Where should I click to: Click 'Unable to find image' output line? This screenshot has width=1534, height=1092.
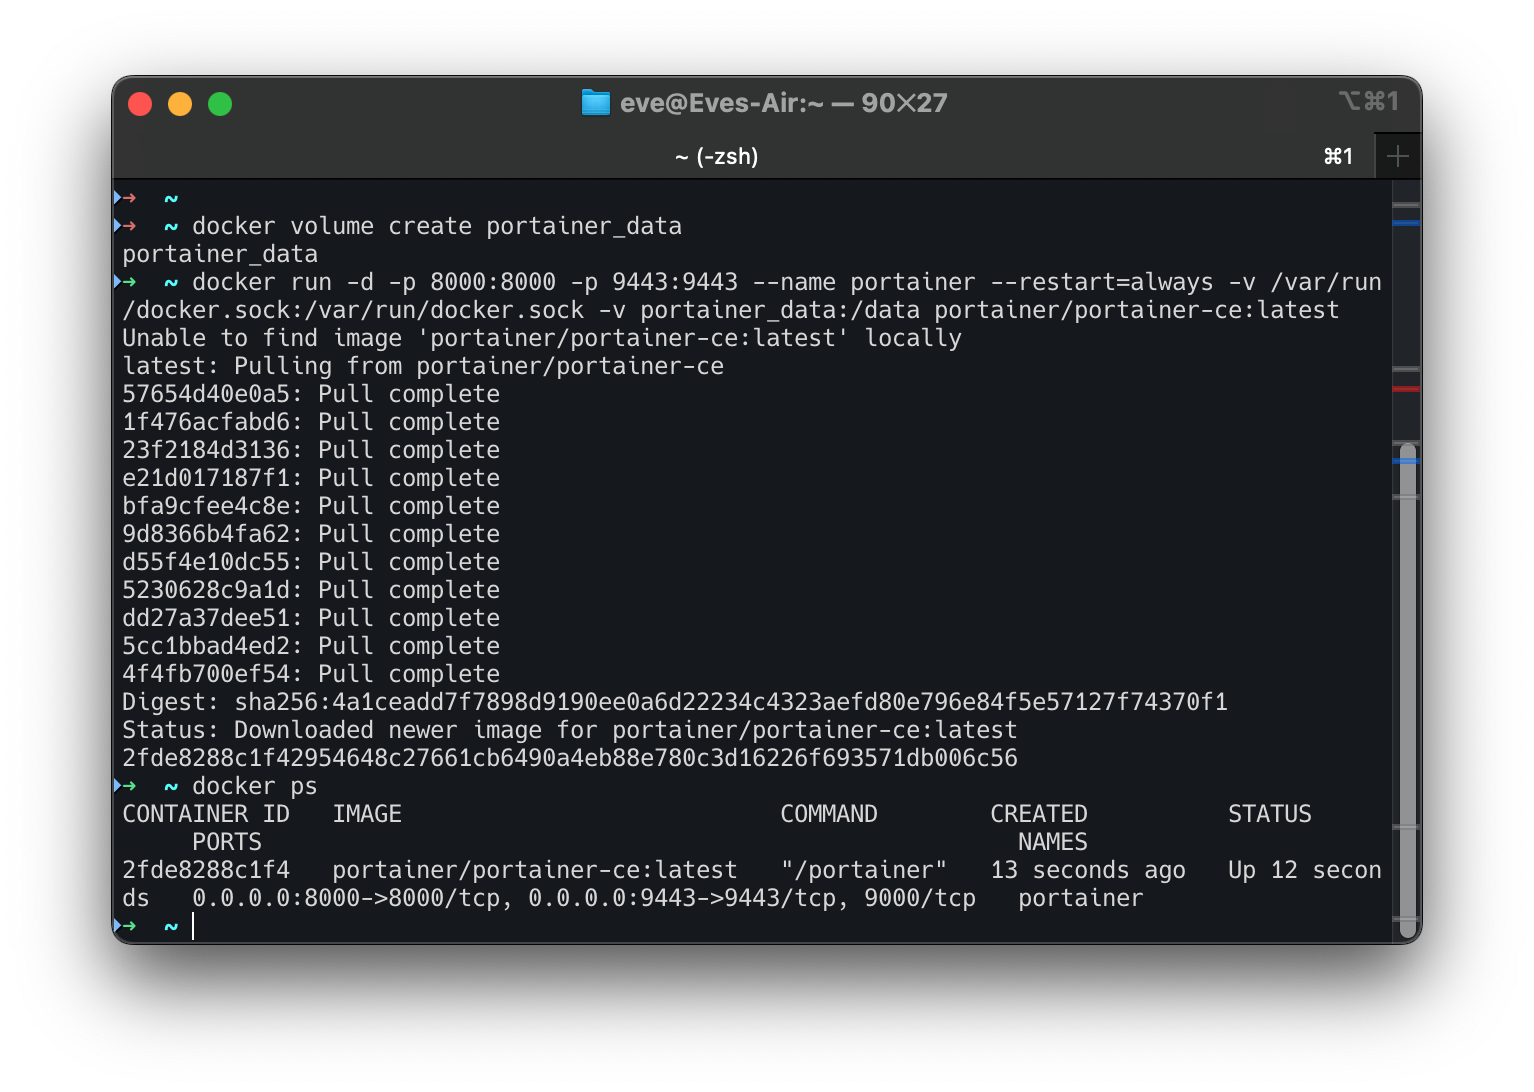click(x=542, y=338)
